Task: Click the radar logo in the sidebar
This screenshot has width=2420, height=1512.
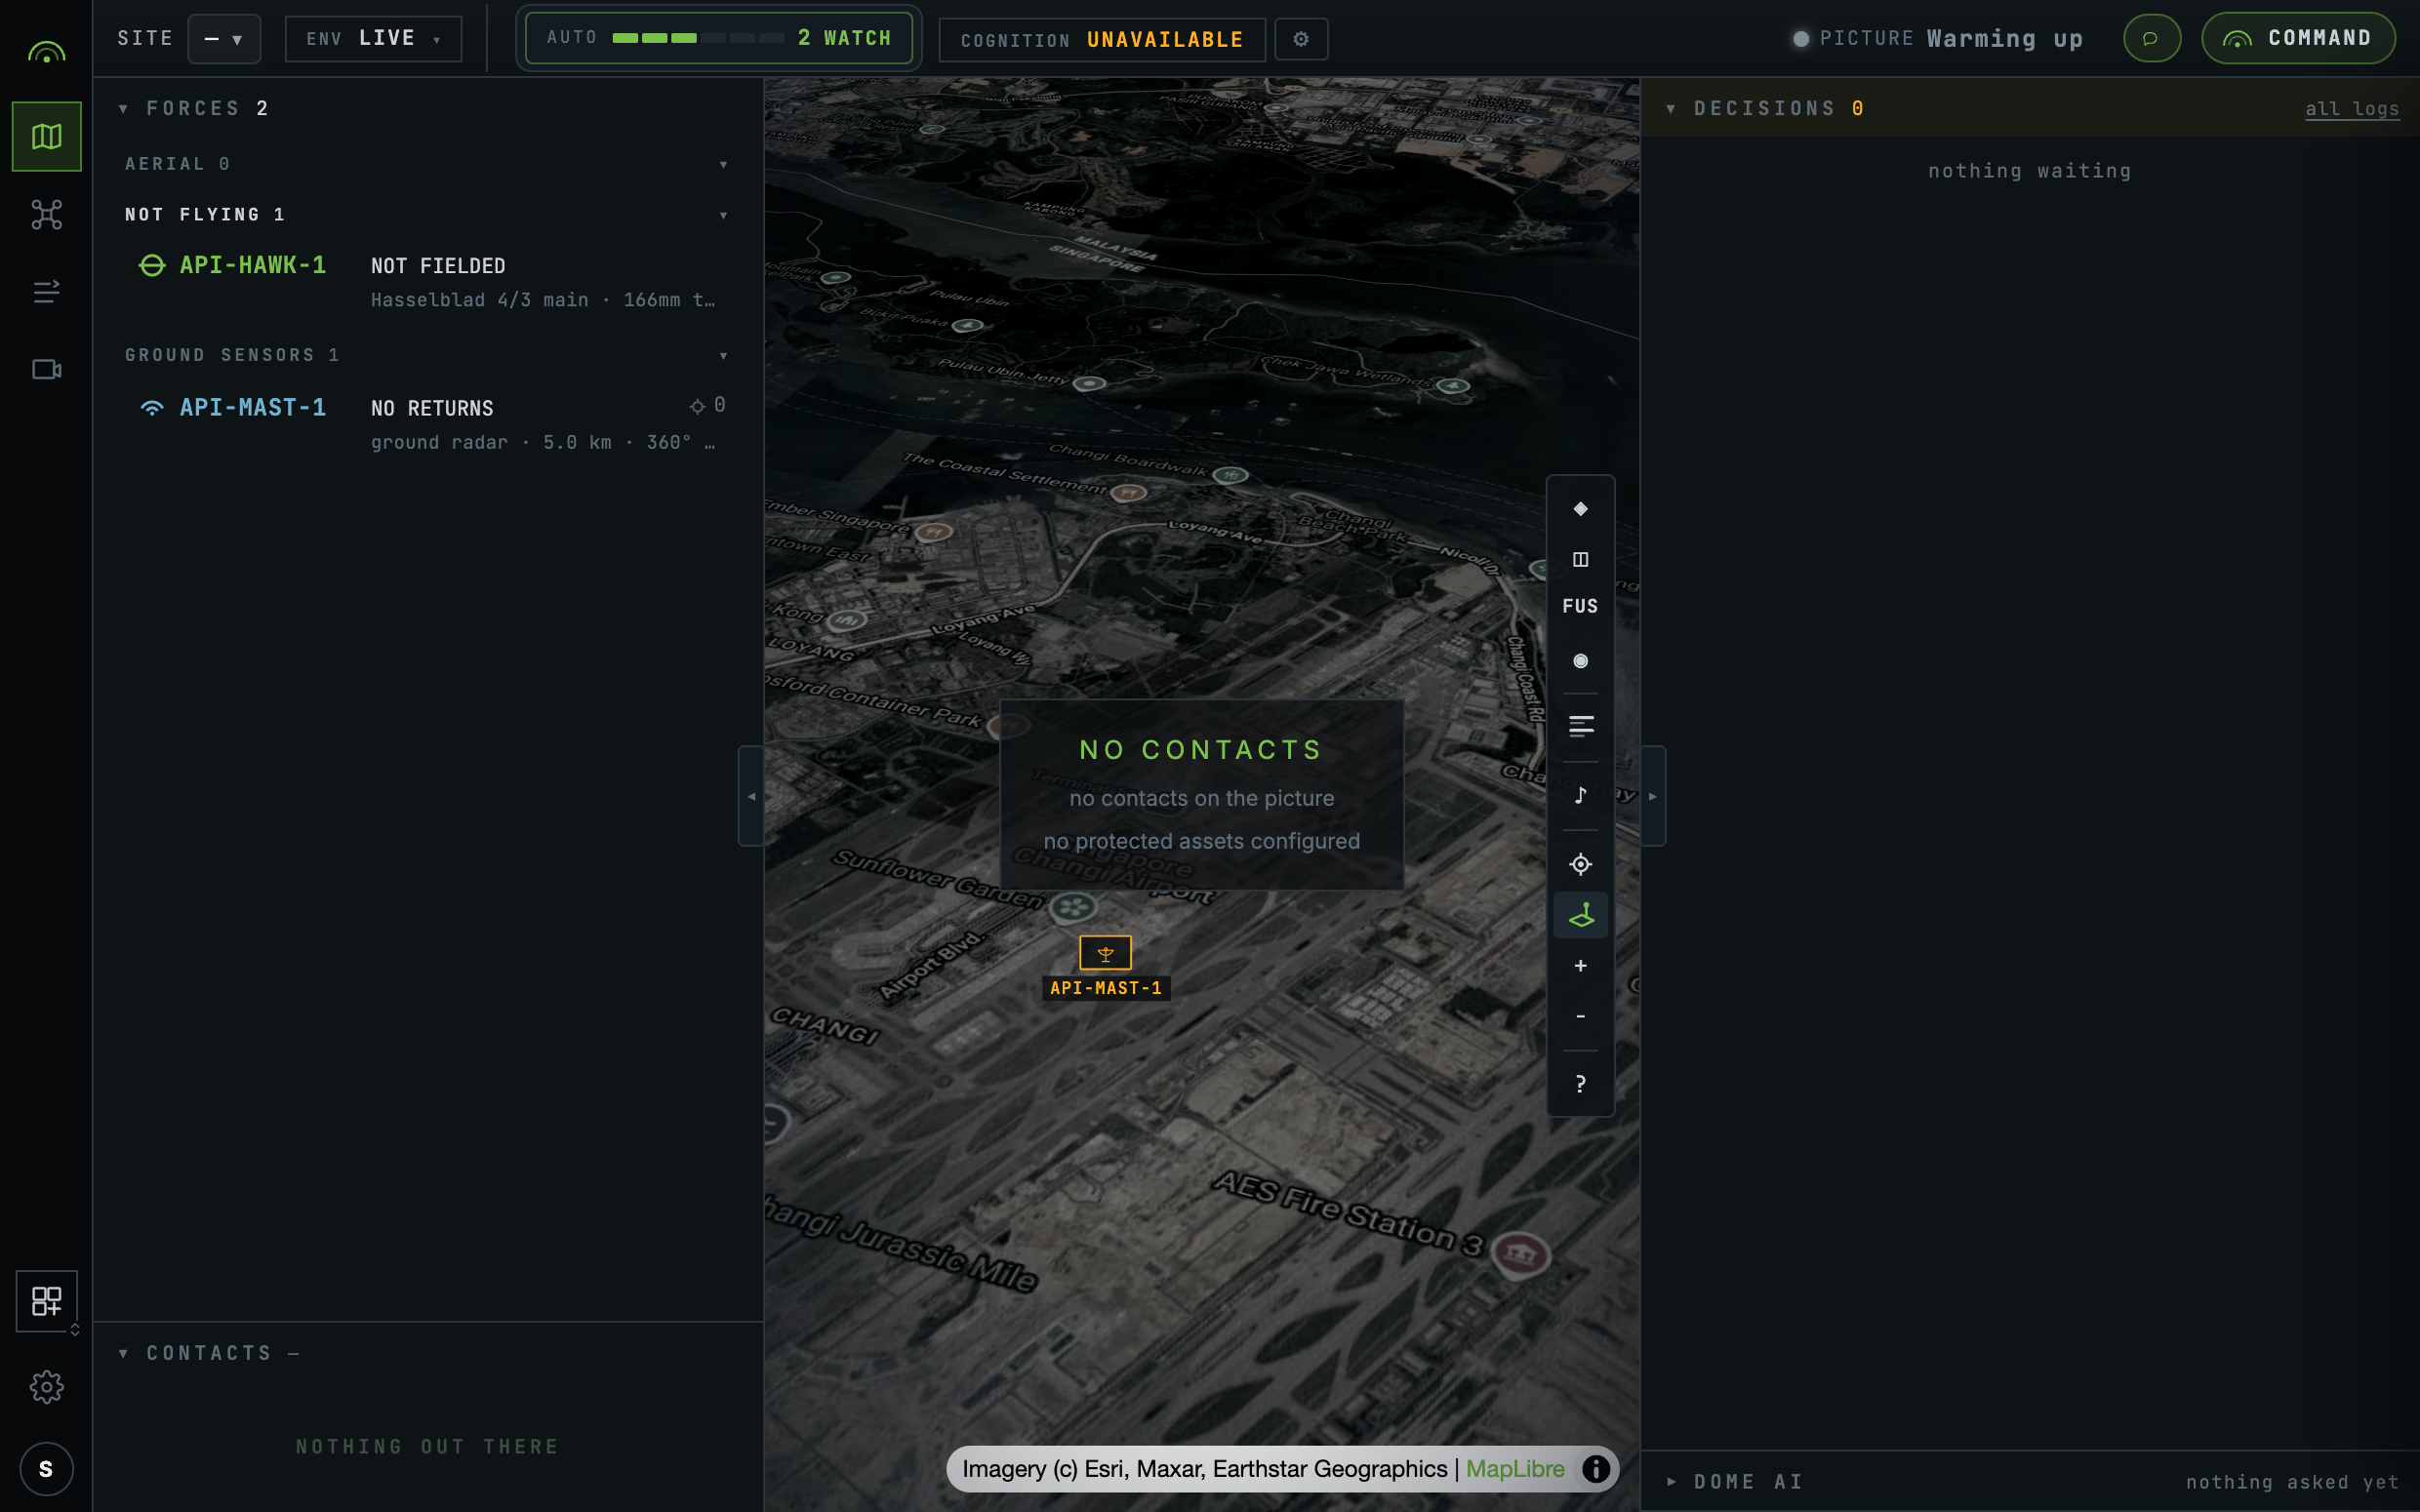Action: coord(46,52)
